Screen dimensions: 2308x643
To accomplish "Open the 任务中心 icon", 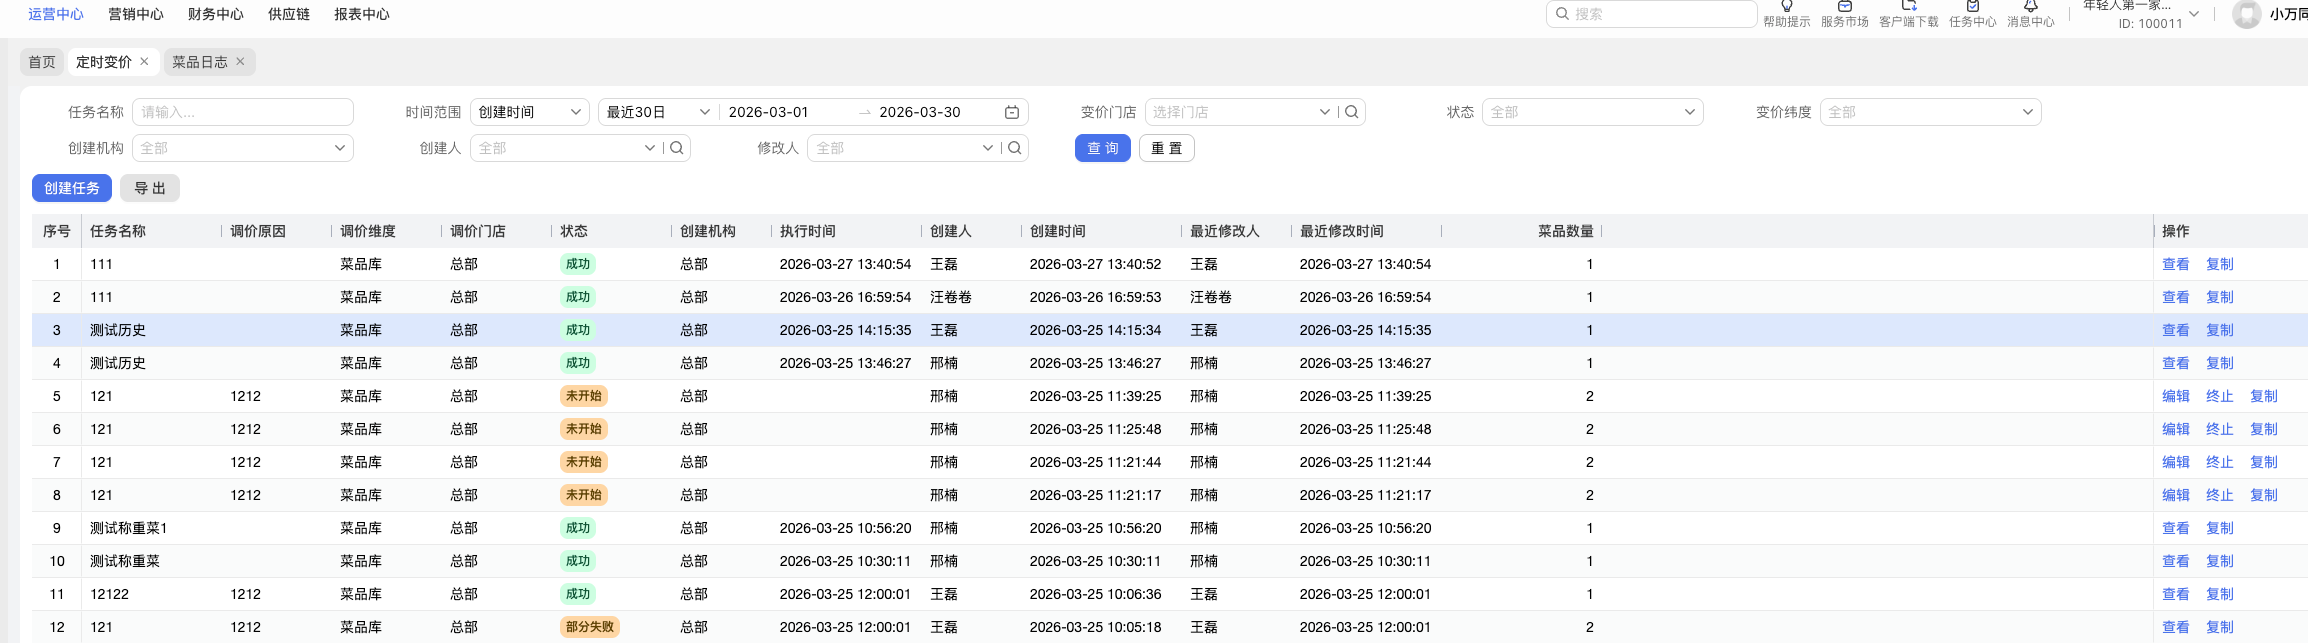I will tap(1972, 8).
